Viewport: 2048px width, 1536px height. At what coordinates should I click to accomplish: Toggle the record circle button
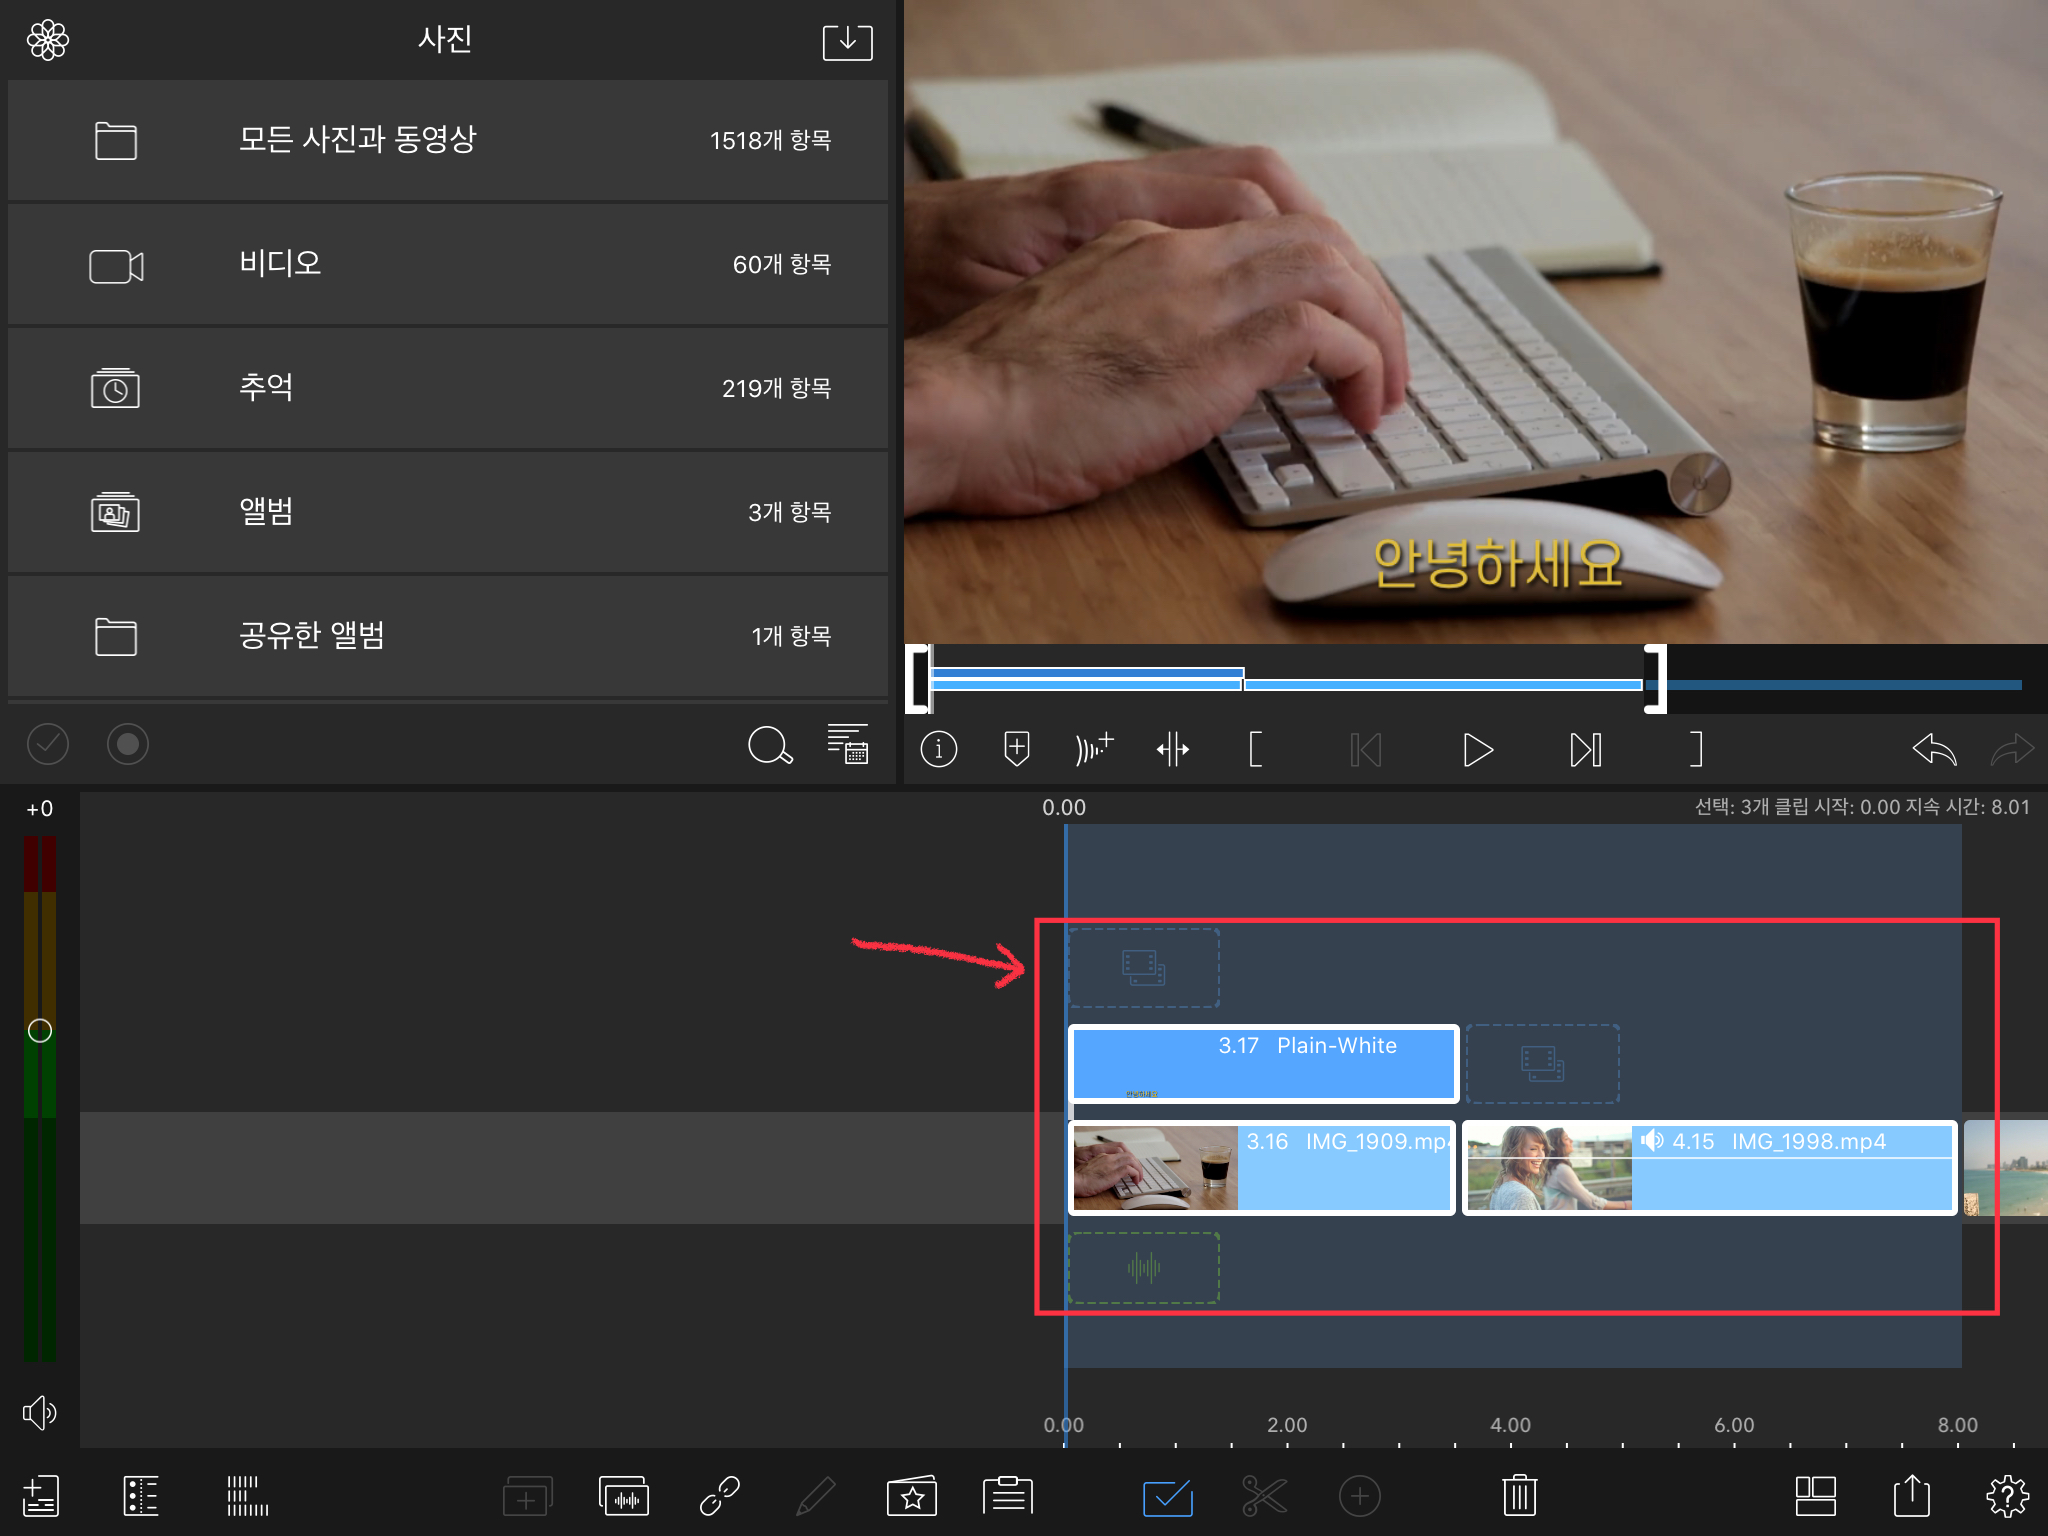click(x=128, y=744)
